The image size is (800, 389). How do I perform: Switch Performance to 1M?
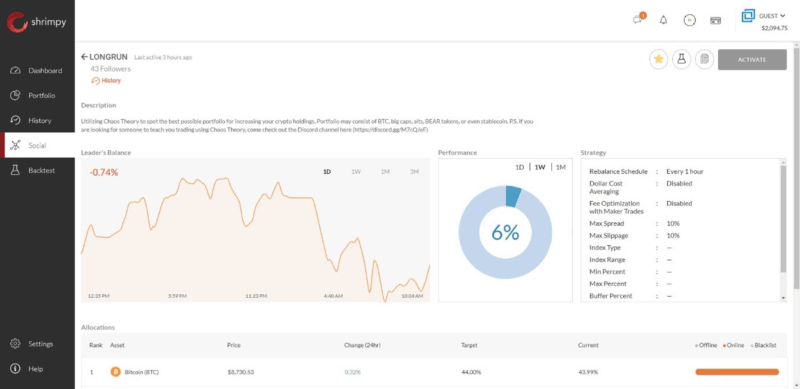coord(561,167)
